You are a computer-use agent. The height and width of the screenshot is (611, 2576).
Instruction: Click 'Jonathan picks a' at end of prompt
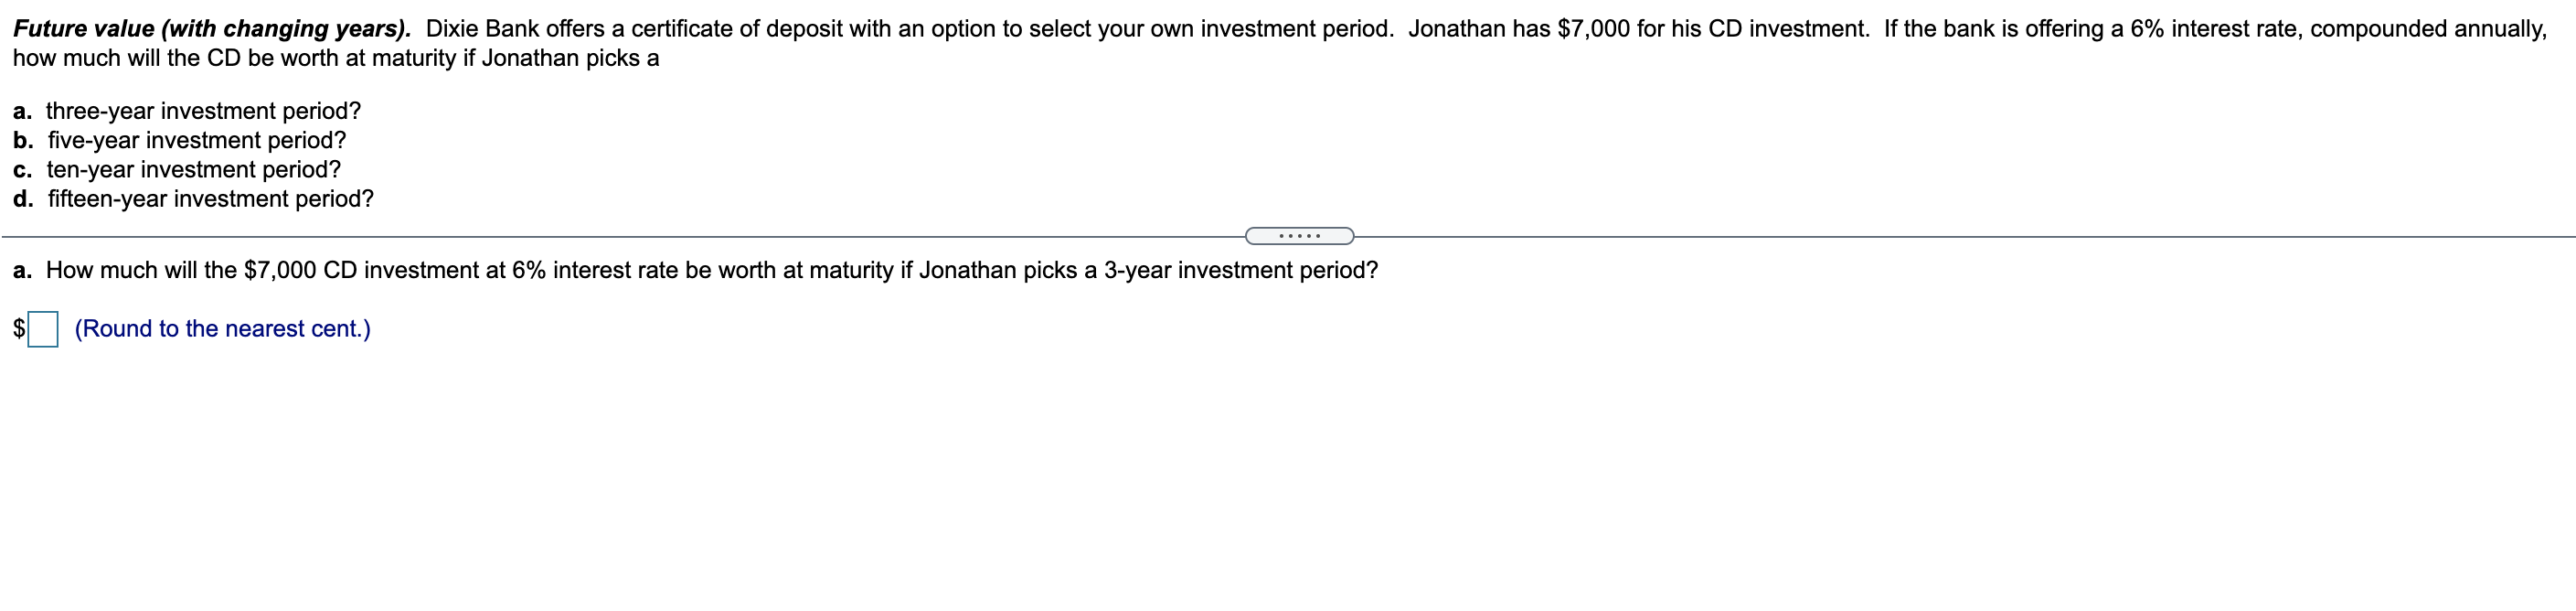[570, 58]
